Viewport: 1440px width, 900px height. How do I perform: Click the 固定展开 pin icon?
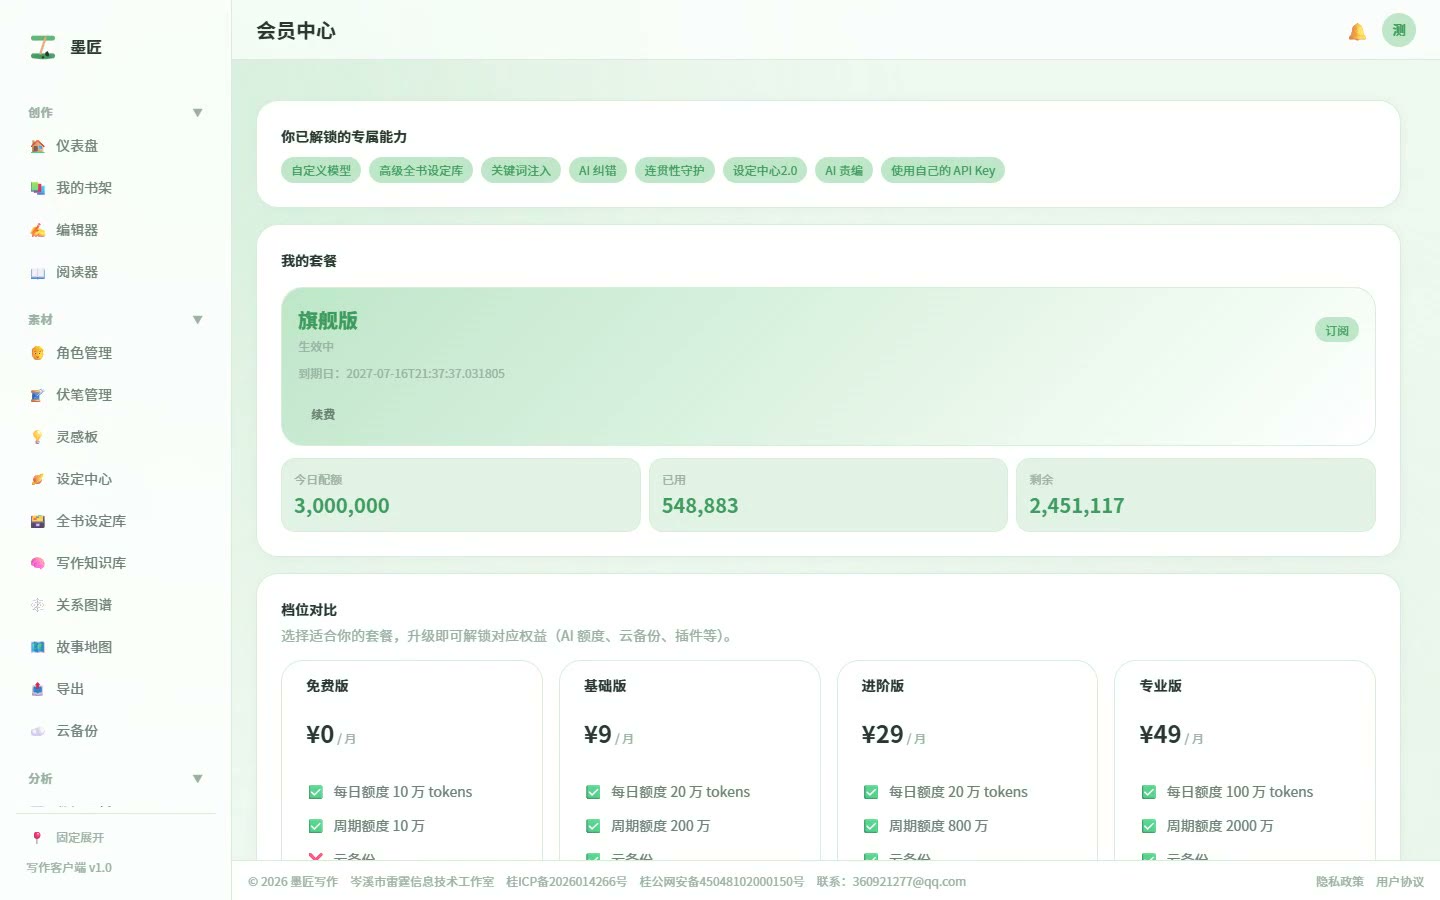[37, 838]
